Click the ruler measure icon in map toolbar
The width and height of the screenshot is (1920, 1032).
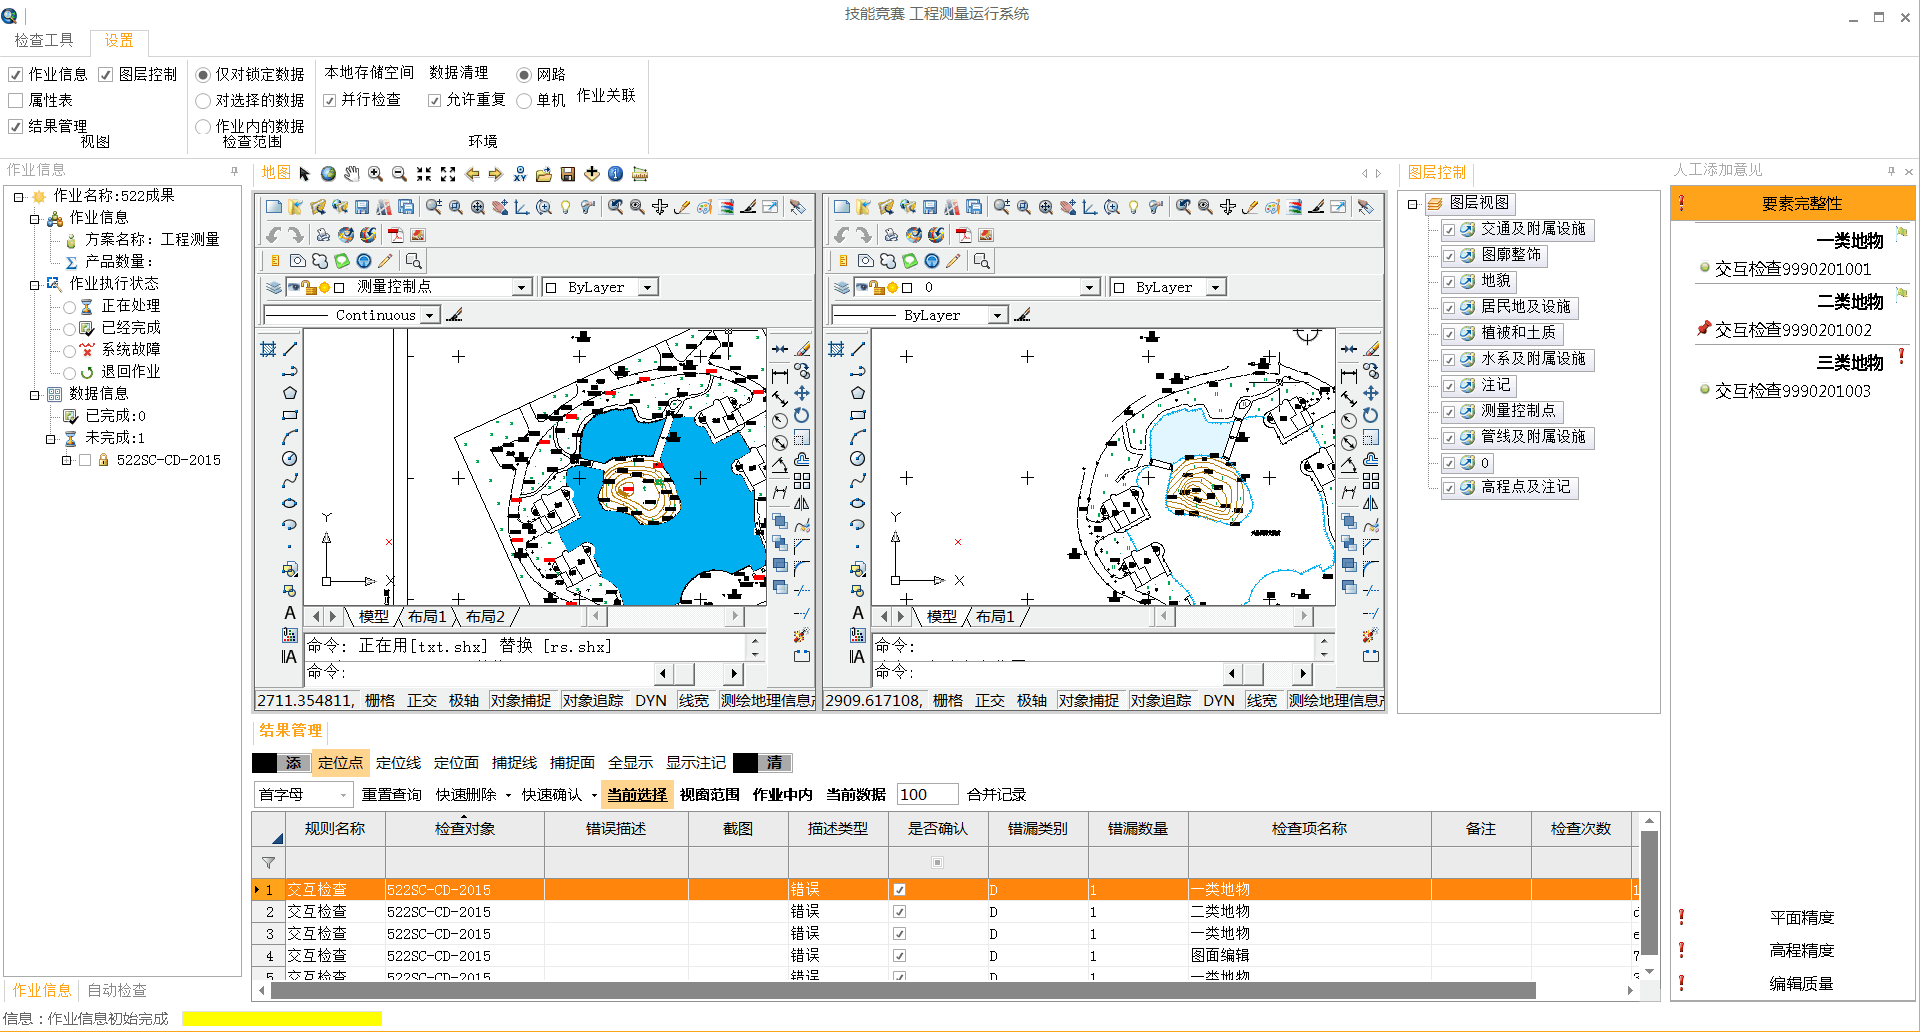coord(640,174)
